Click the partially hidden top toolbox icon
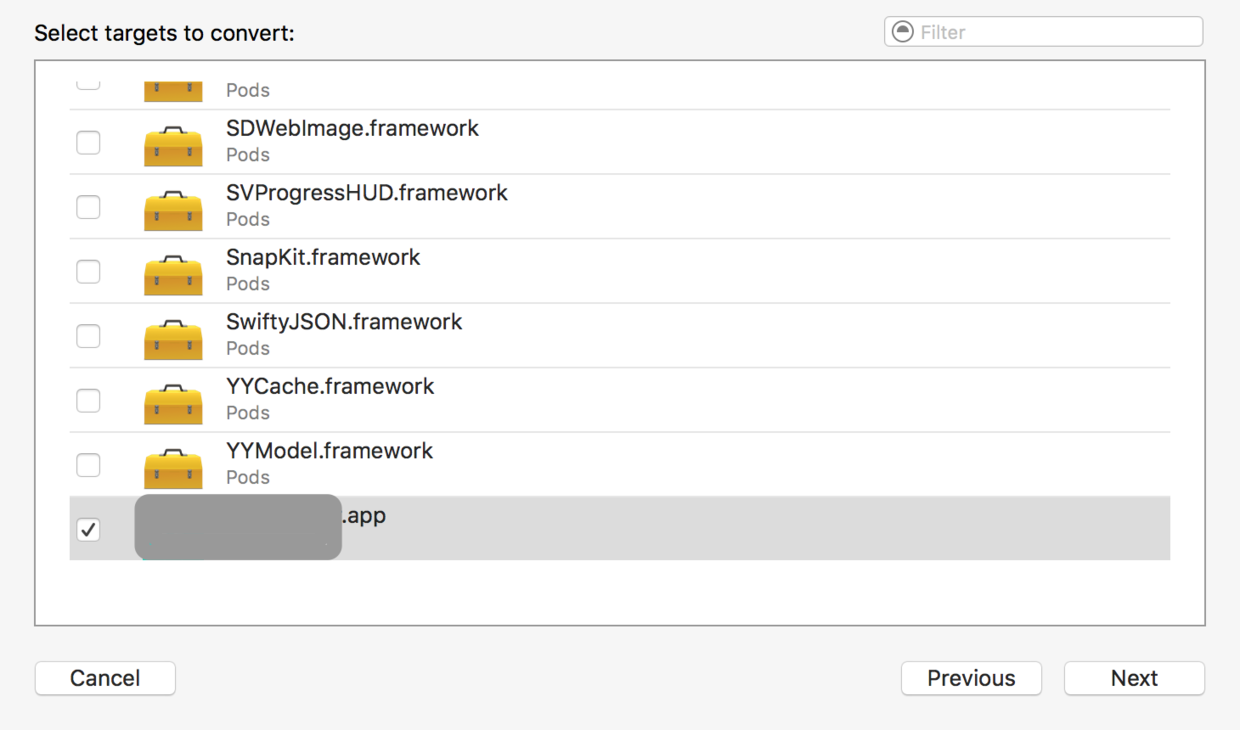Viewport: 1240px width, 730px height. (x=173, y=91)
